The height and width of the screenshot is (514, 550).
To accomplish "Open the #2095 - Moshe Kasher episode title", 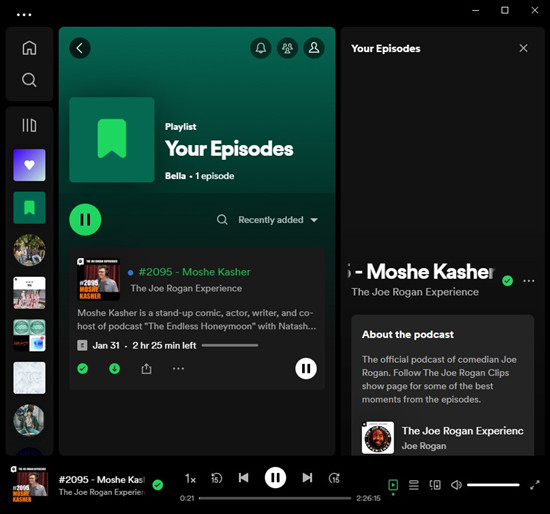I will pos(194,272).
